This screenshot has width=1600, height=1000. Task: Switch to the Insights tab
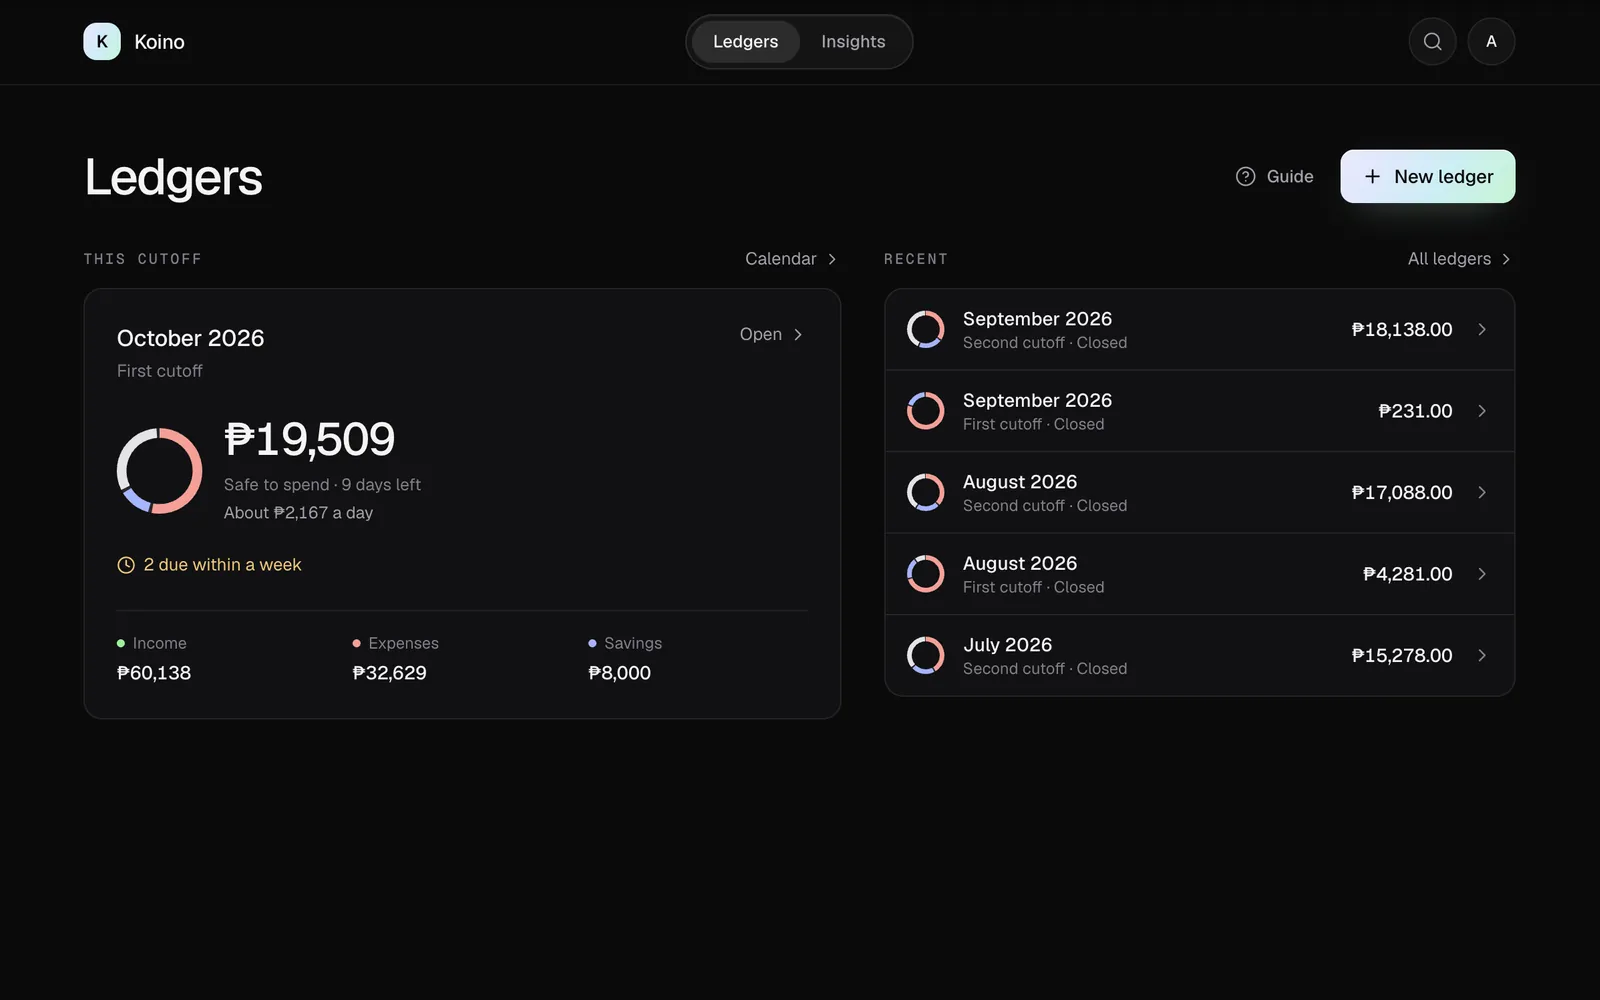pyautogui.click(x=853, y=42)
